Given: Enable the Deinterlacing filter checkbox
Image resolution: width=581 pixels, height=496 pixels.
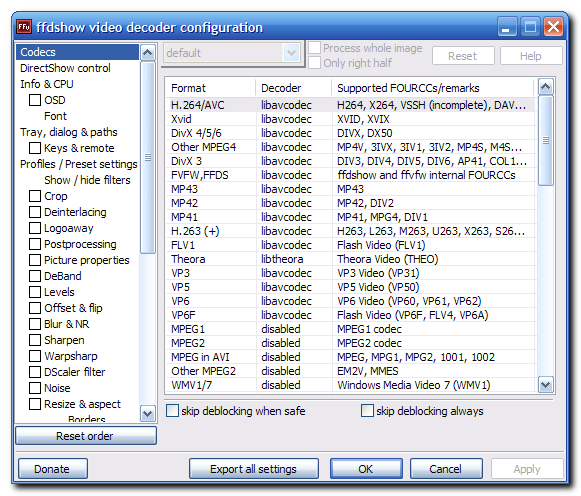Looking at the screenshot, I should pos(35,212).
